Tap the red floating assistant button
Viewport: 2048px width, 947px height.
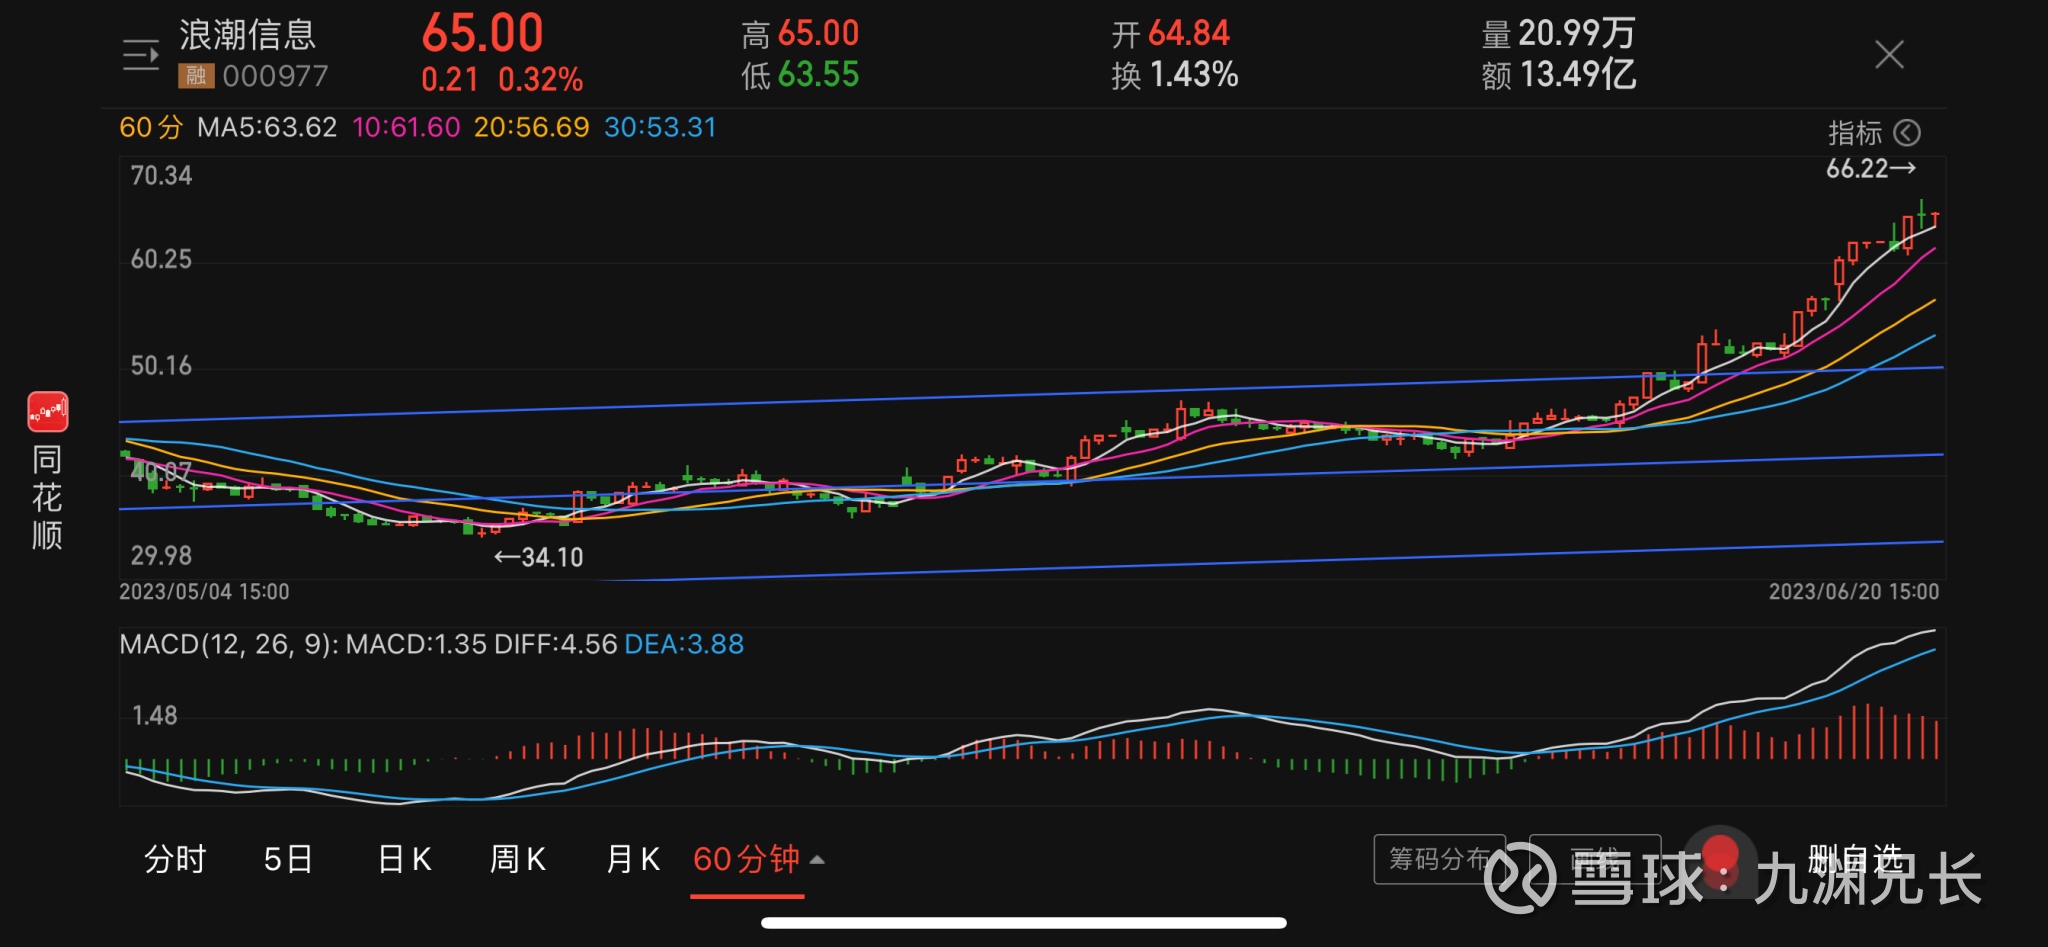[1719, 857]
